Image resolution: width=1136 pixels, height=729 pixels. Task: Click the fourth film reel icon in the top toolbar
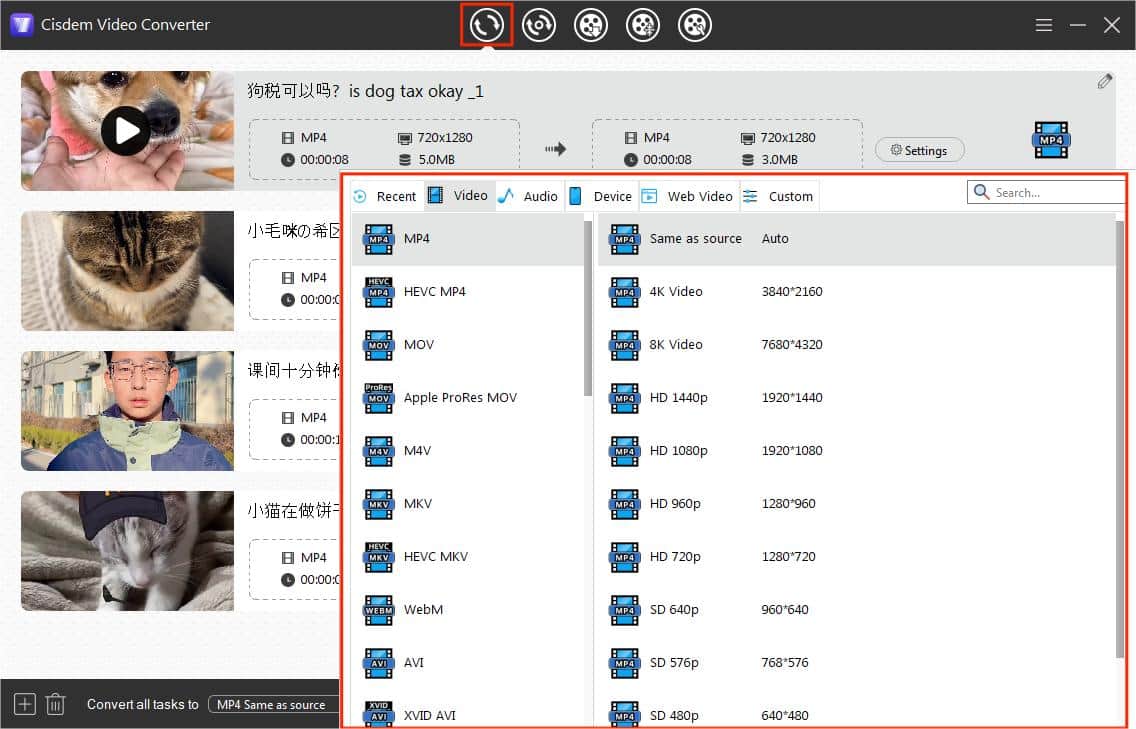(x=643, y=25)
